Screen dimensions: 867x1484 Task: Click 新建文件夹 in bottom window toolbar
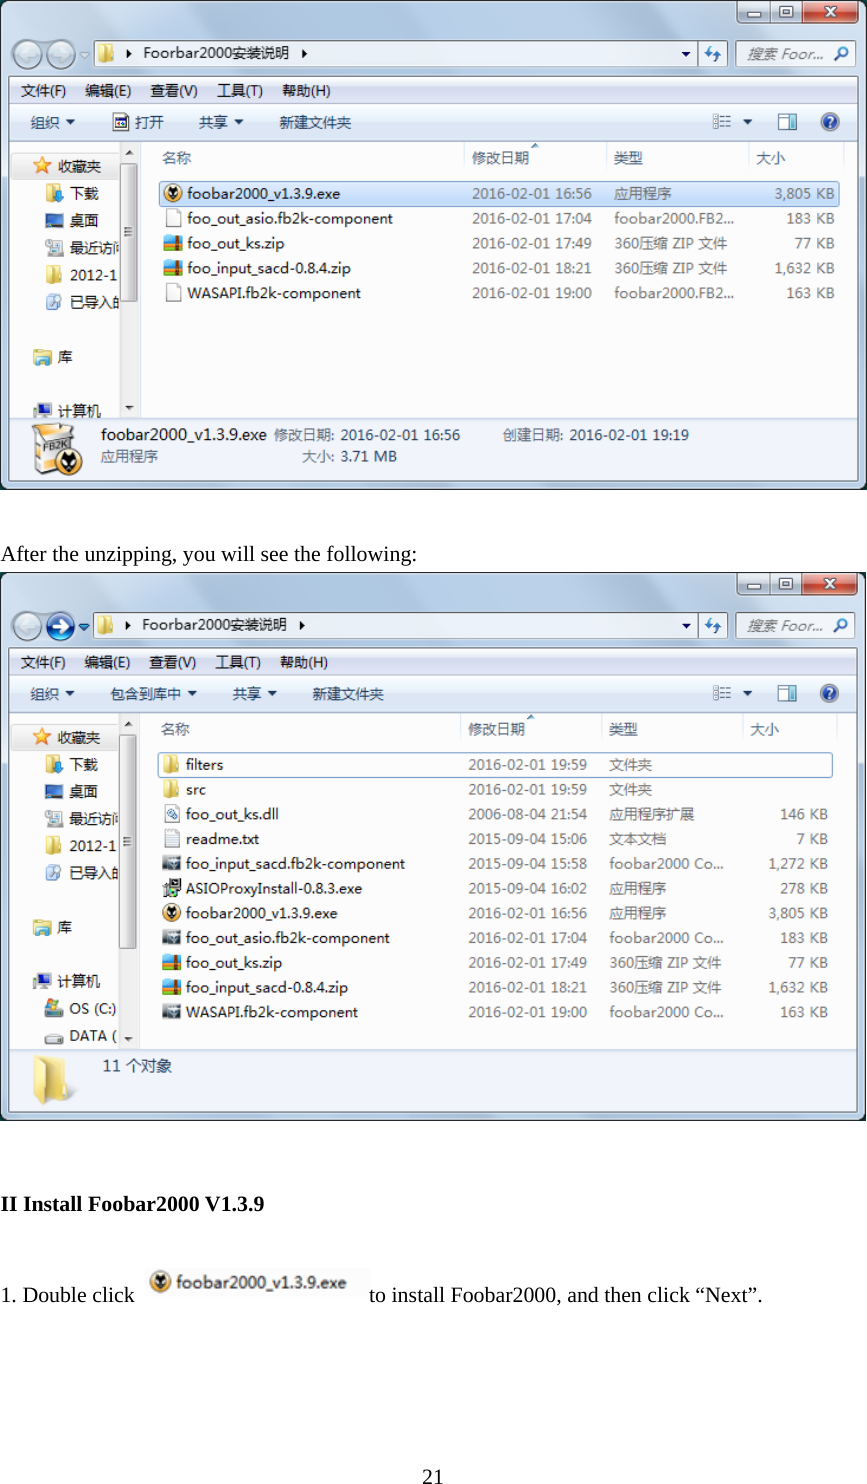click(348, 694)
